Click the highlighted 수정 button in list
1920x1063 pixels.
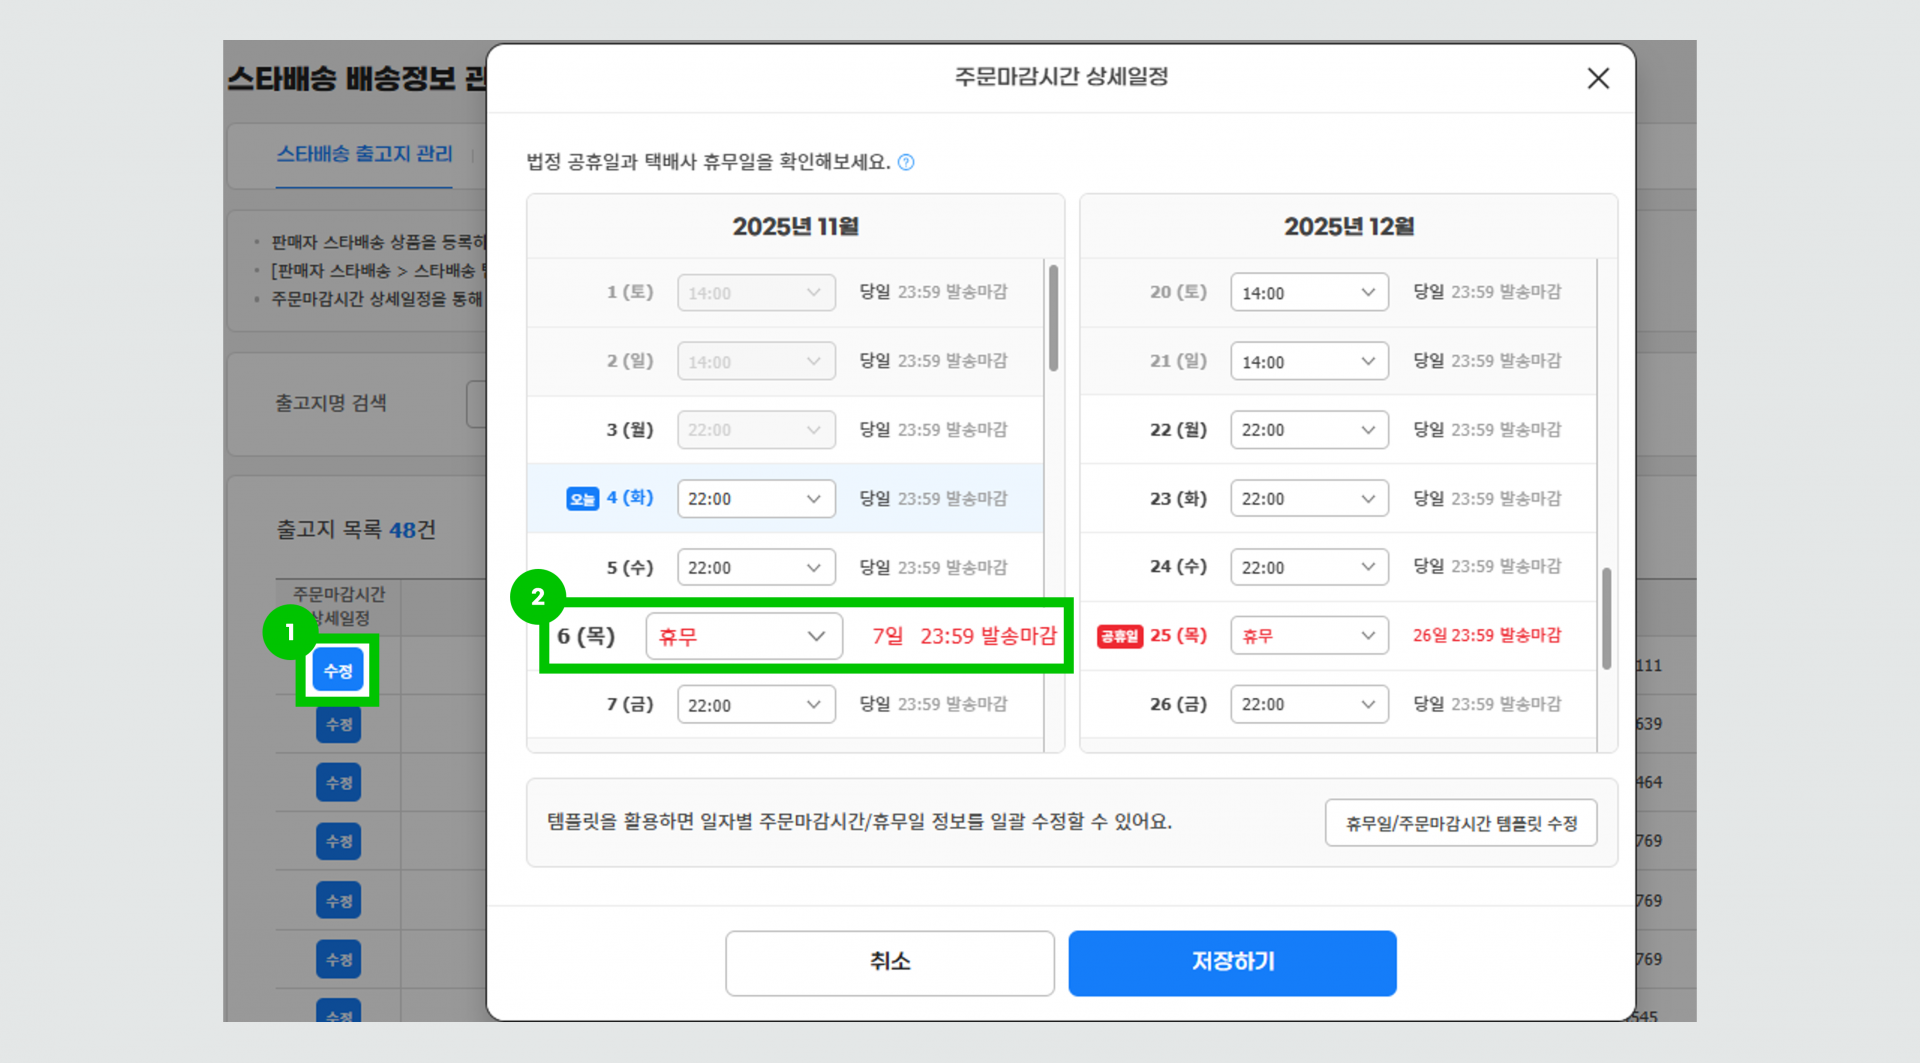click(x=338, y=671)
